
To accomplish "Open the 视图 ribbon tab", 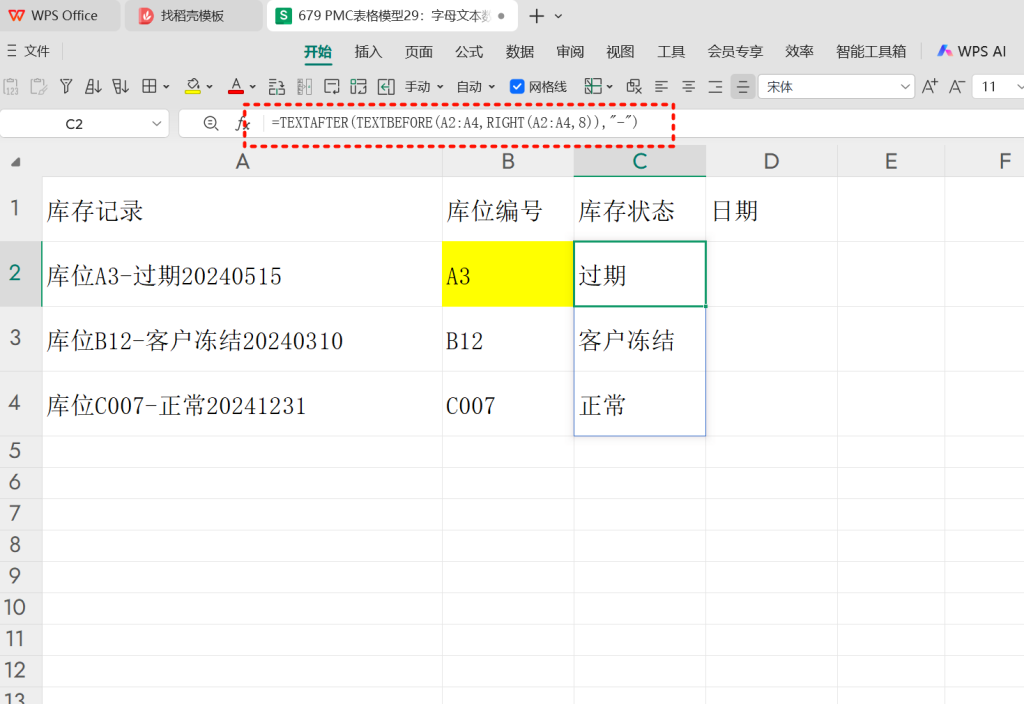I will click(x=620, y=52).
